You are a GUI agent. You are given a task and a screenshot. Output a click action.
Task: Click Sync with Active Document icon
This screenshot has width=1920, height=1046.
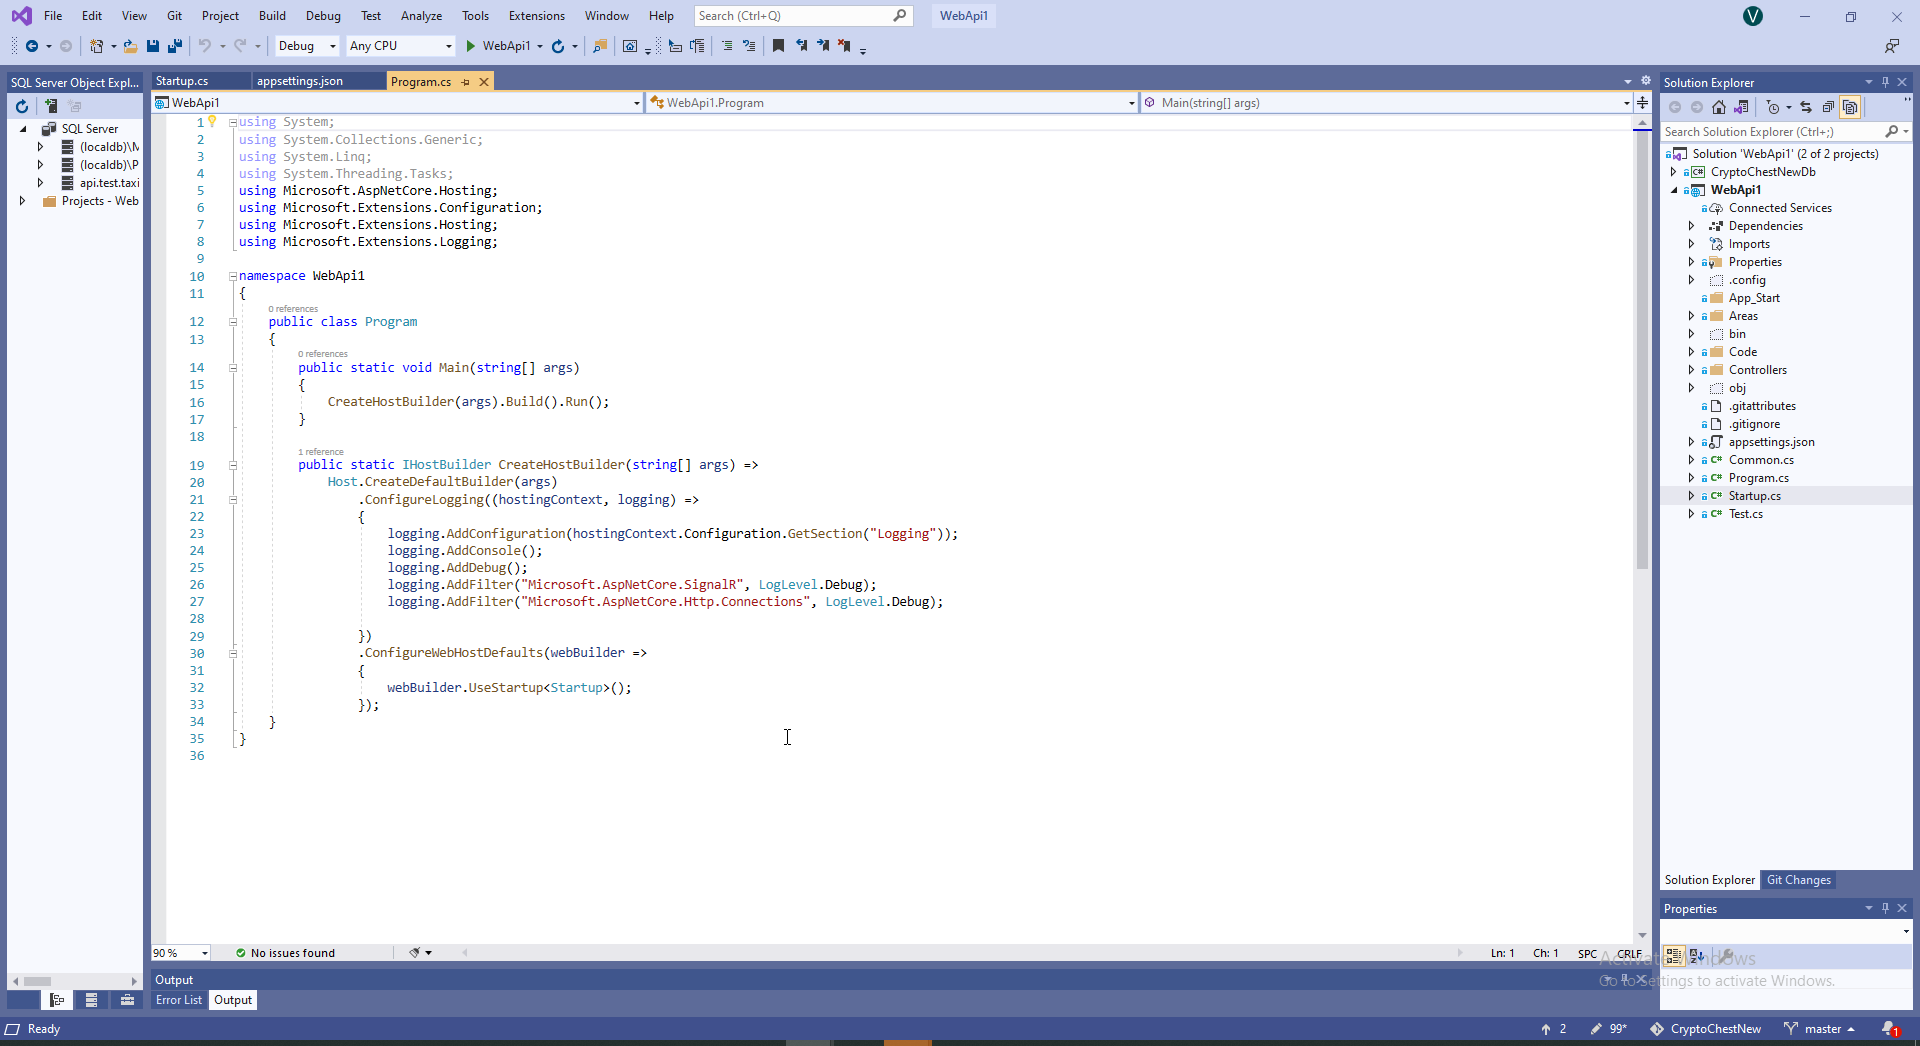click(1806, 107)
